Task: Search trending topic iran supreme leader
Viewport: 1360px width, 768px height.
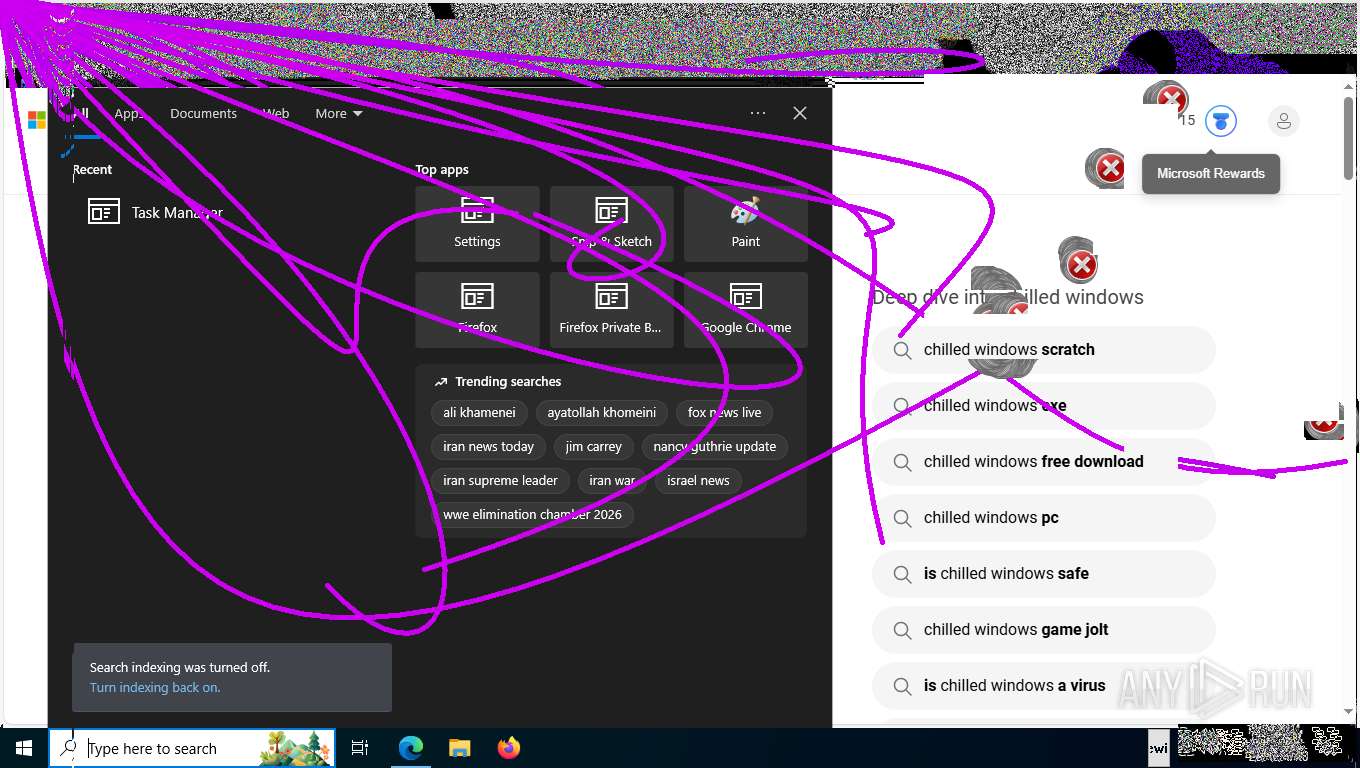Action: (x=501, y=480)
